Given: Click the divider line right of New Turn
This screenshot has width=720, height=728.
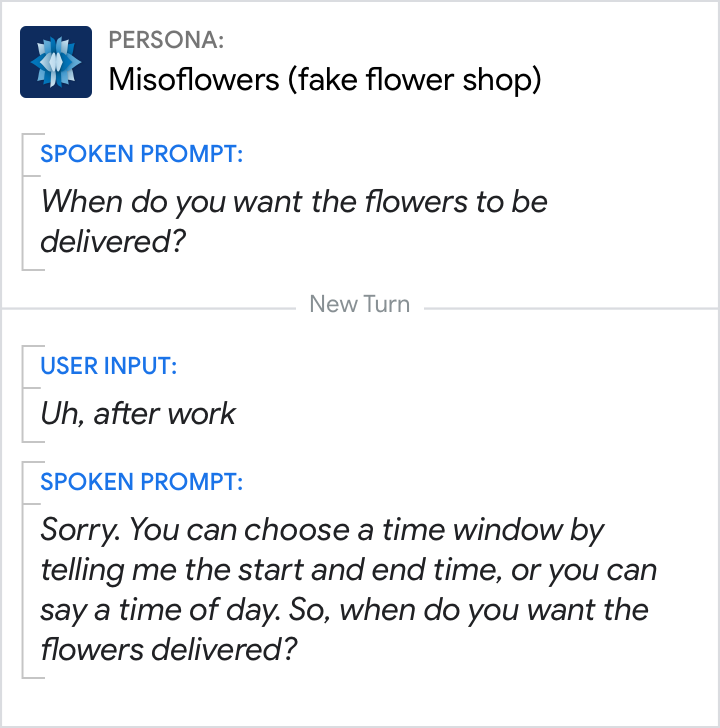Looking at the screenshot, I should pyautogui.click(x=570, y=307).
